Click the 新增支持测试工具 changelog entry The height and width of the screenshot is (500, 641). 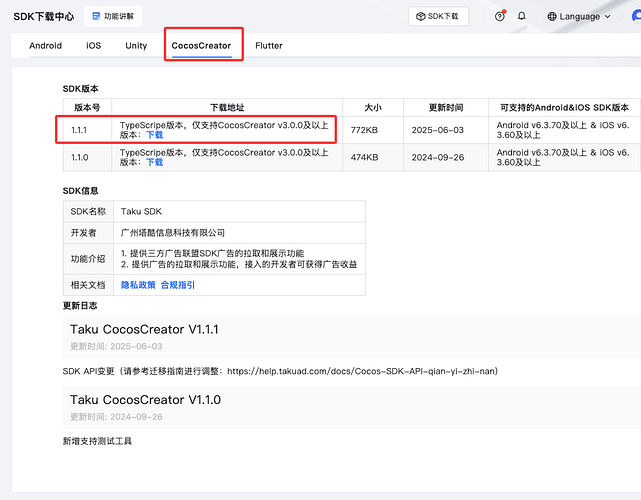pyautogui.click(x=97, y=441)
